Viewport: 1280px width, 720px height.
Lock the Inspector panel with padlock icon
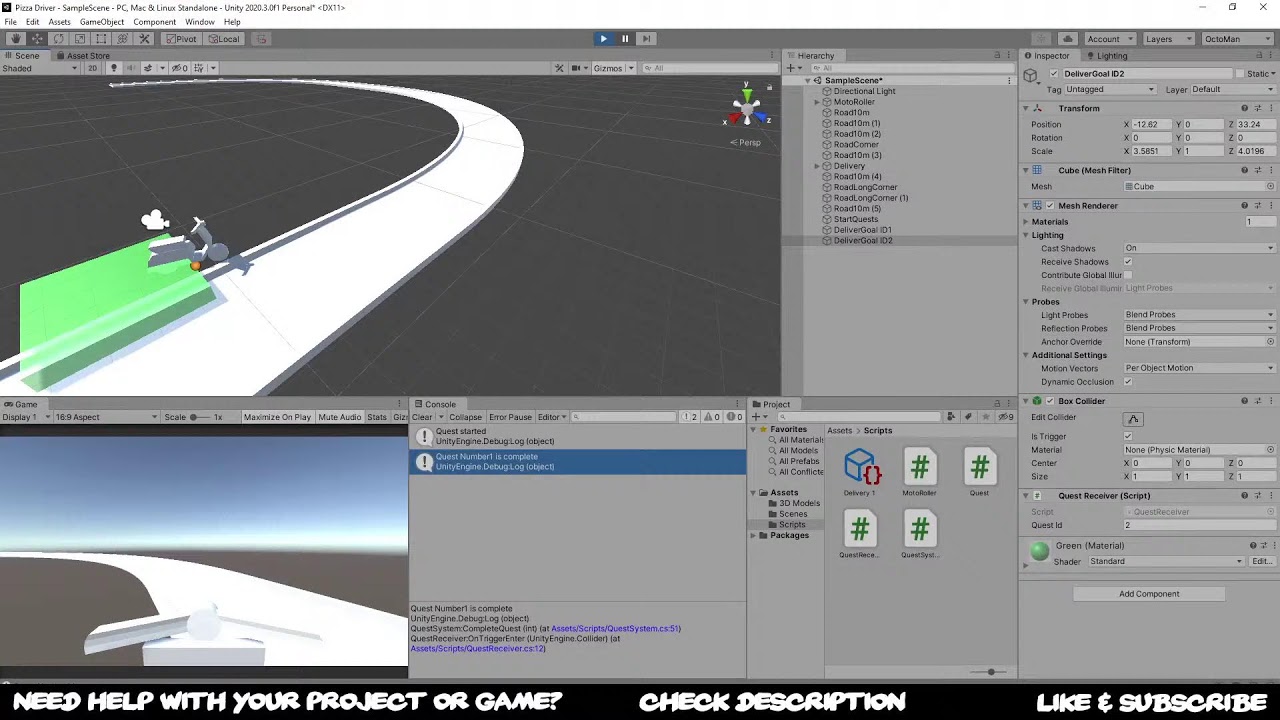pyautogui.click(x=1258, y=55)
